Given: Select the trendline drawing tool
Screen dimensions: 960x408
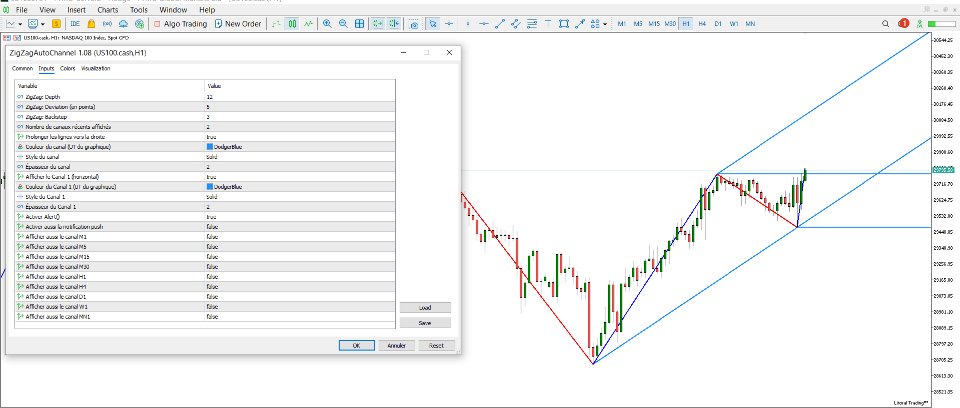Looking at the screenshot, I should (x=500, y=24).
